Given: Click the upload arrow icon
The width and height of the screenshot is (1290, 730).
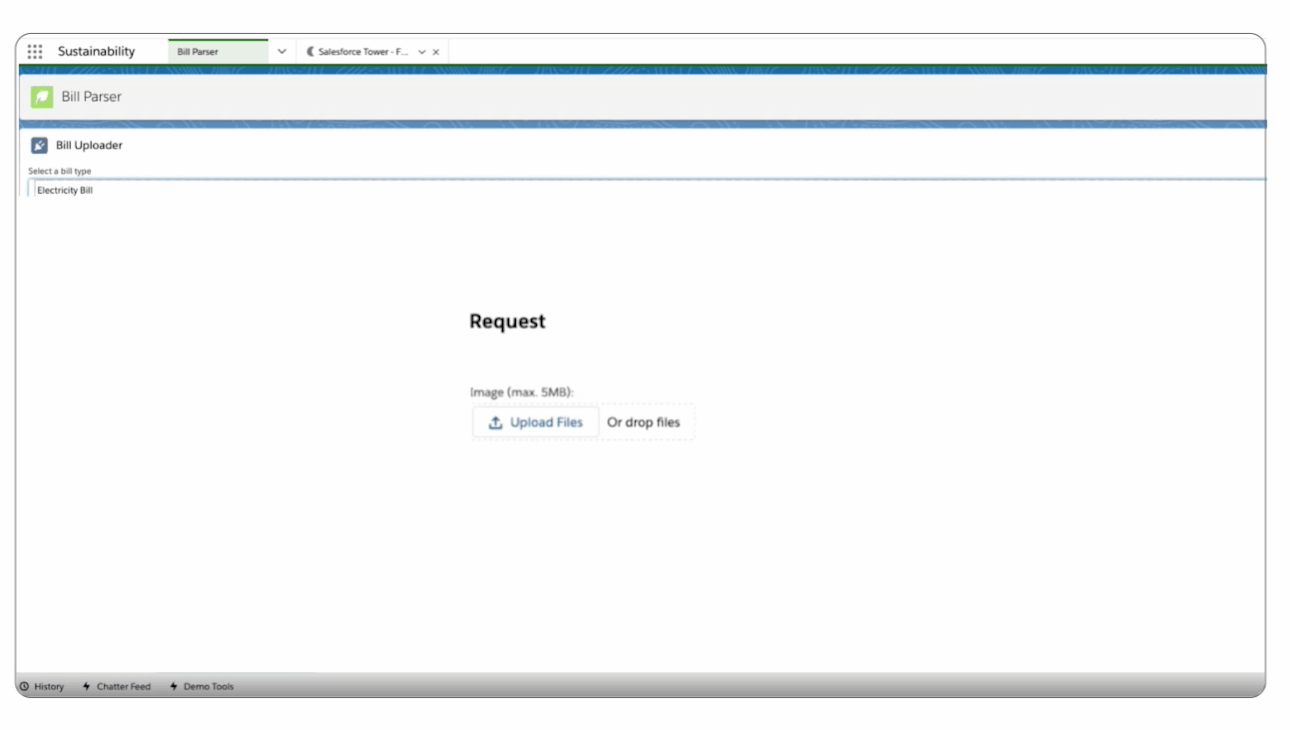Looking at the screenshot, I should coord(495,422).
